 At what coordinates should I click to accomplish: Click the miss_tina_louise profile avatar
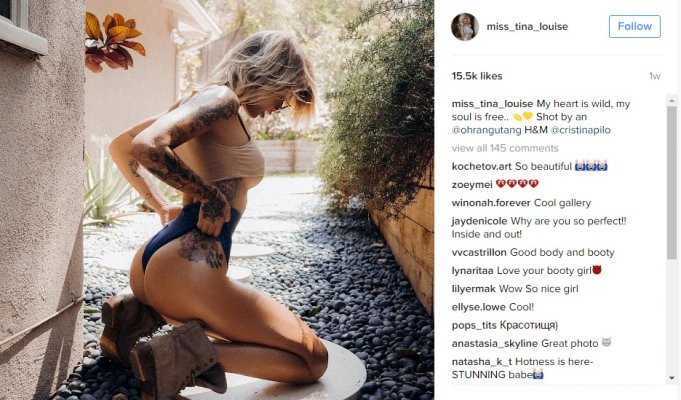(465, 26)
